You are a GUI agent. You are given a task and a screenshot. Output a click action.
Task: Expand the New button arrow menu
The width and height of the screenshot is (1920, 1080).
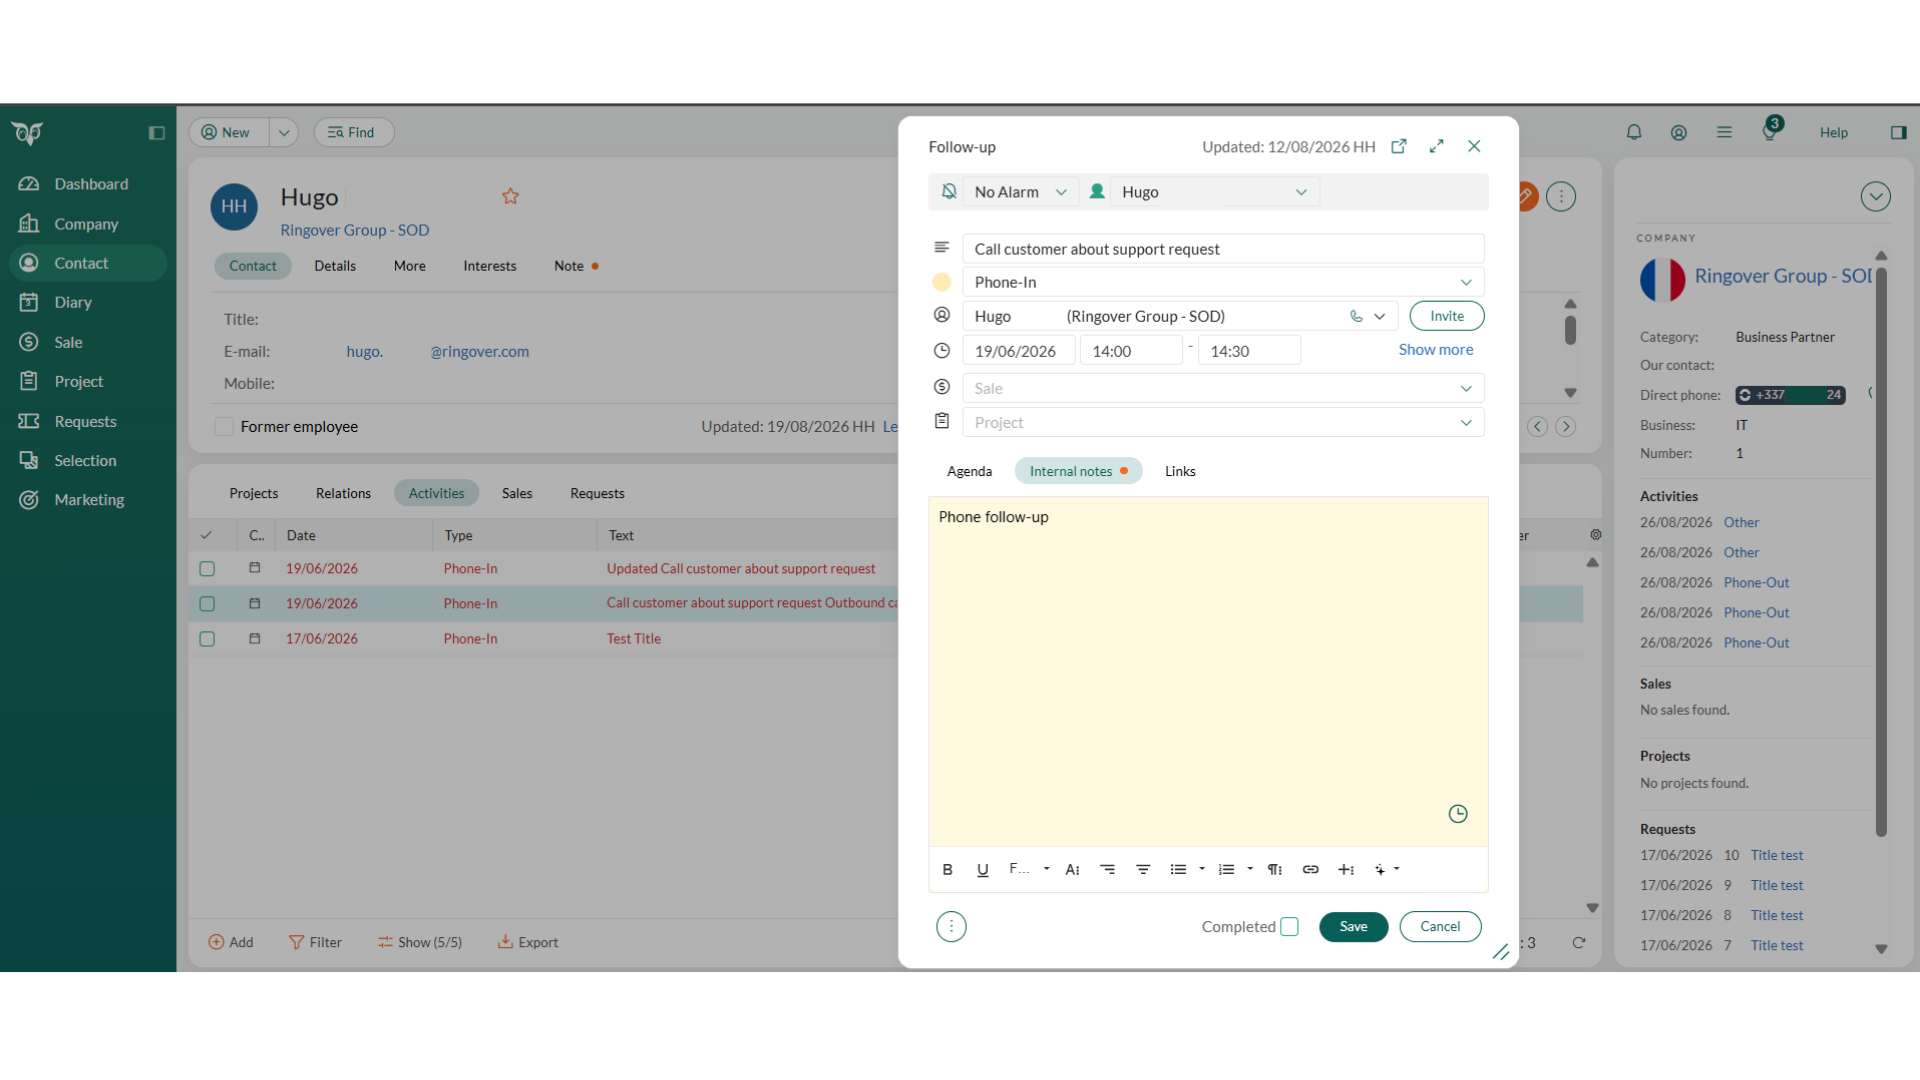(x=284, y=132)
